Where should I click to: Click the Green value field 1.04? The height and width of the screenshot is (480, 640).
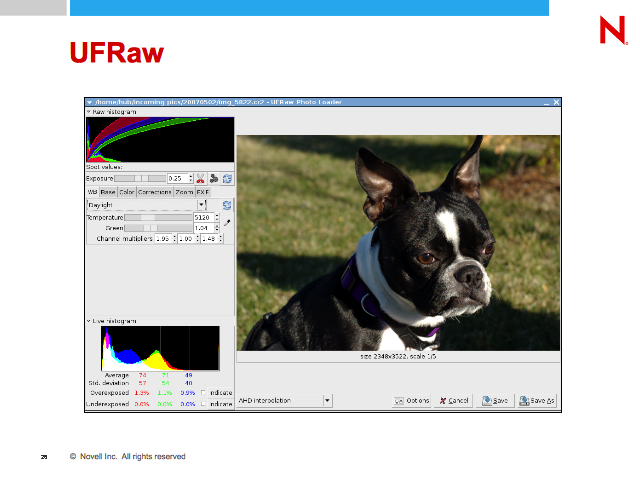204,228
